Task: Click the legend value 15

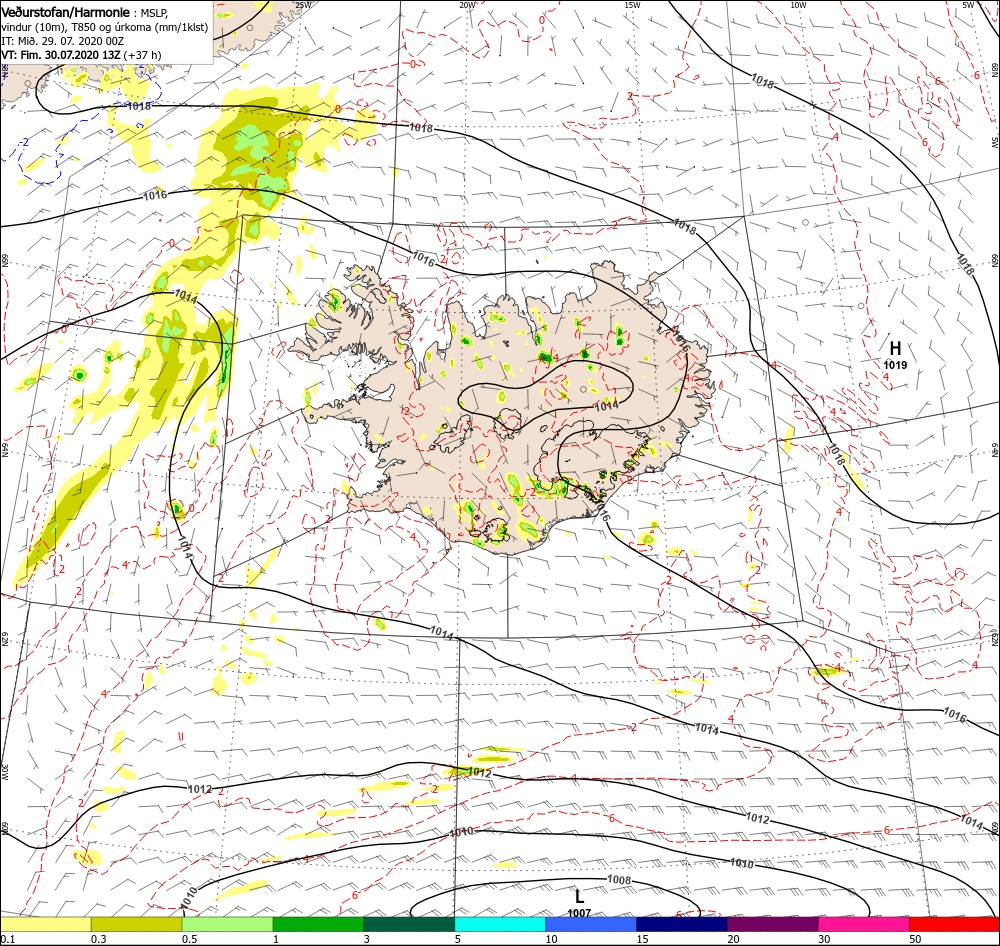Action: pyautogui.click(x=642, y=939)
